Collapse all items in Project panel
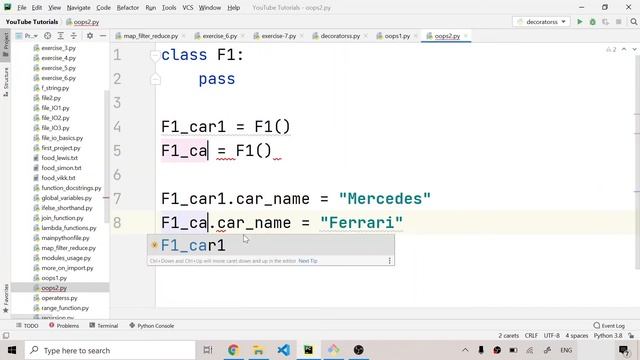This screenshot has height=360, width=640. (x=74, y=36)
